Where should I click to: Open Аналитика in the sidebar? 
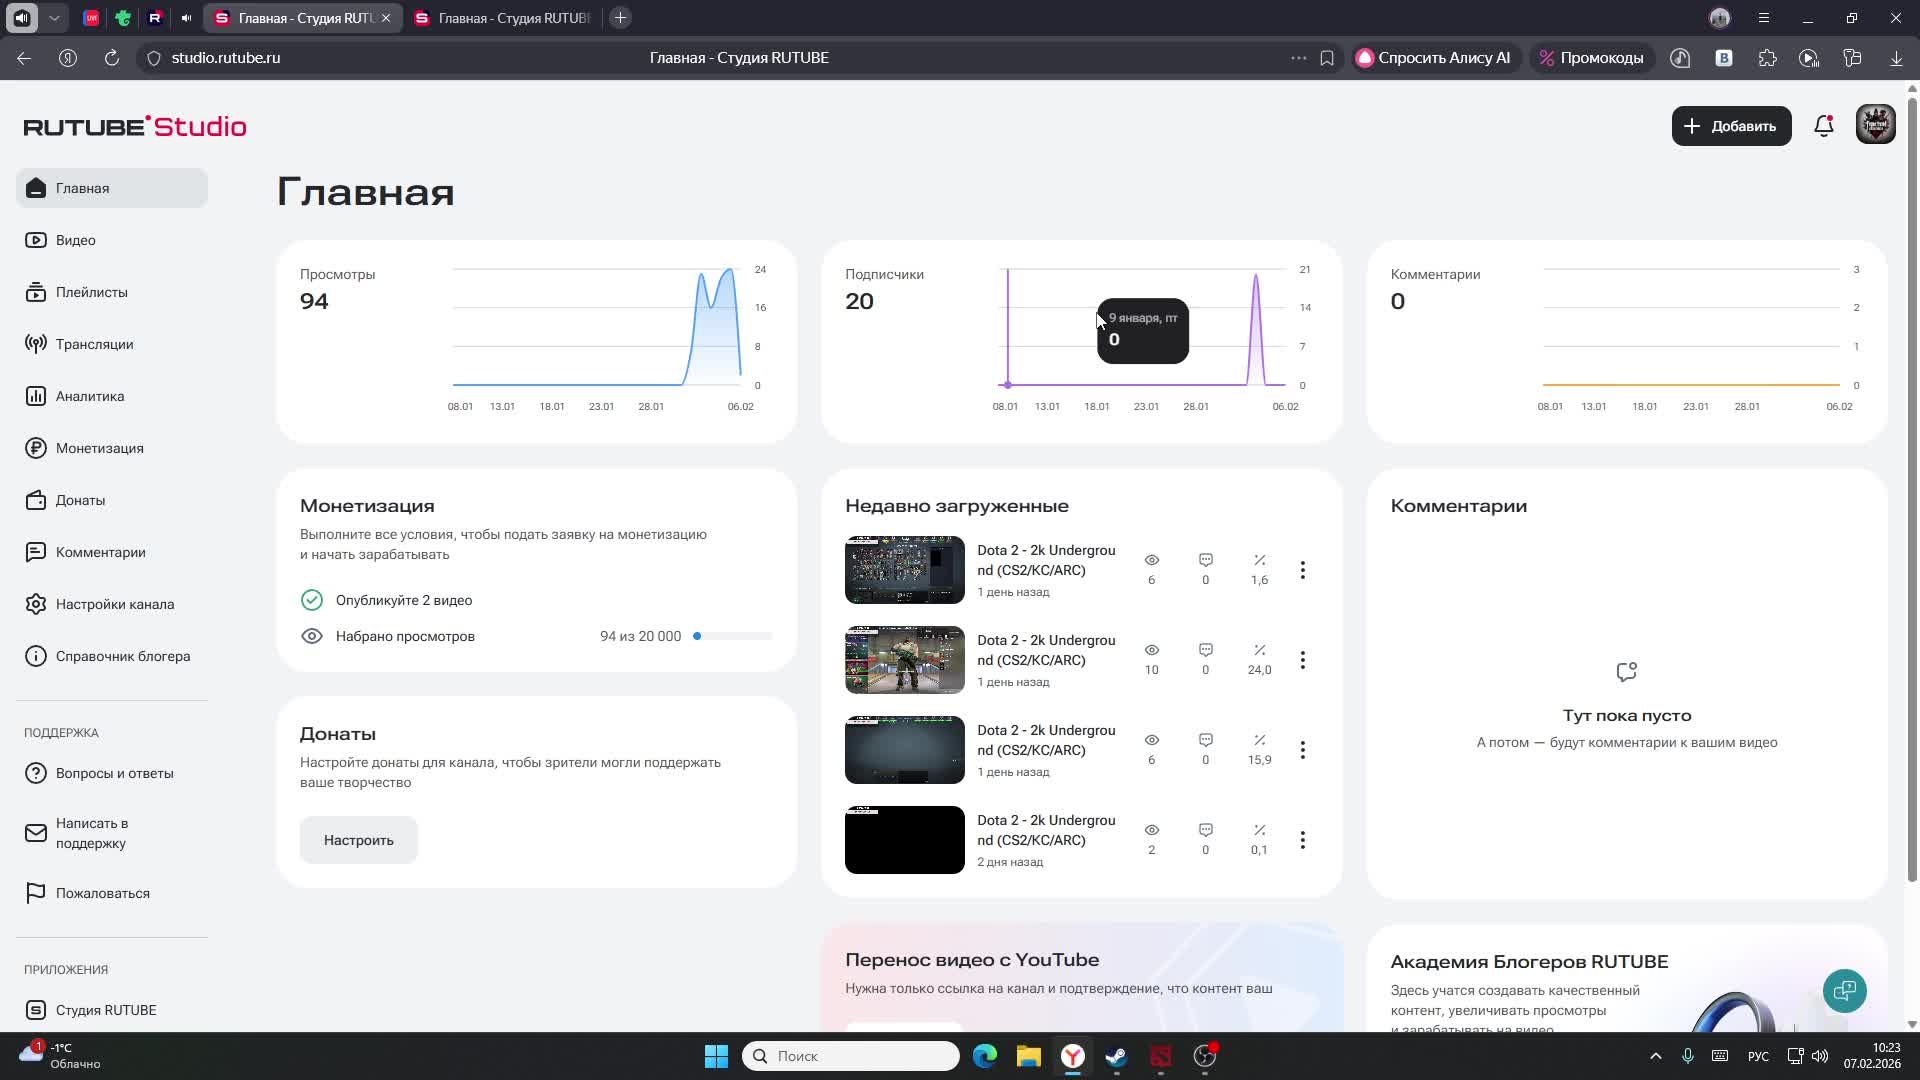pos(90,396)
